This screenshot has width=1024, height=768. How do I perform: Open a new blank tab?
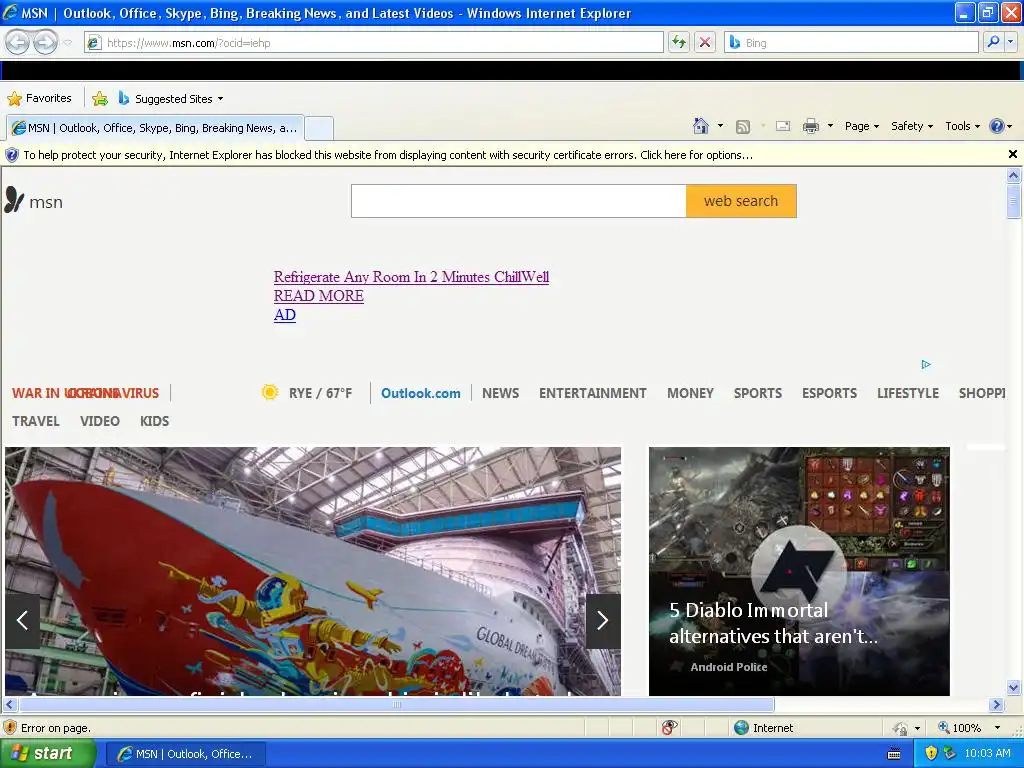click(x=319, y=128)
